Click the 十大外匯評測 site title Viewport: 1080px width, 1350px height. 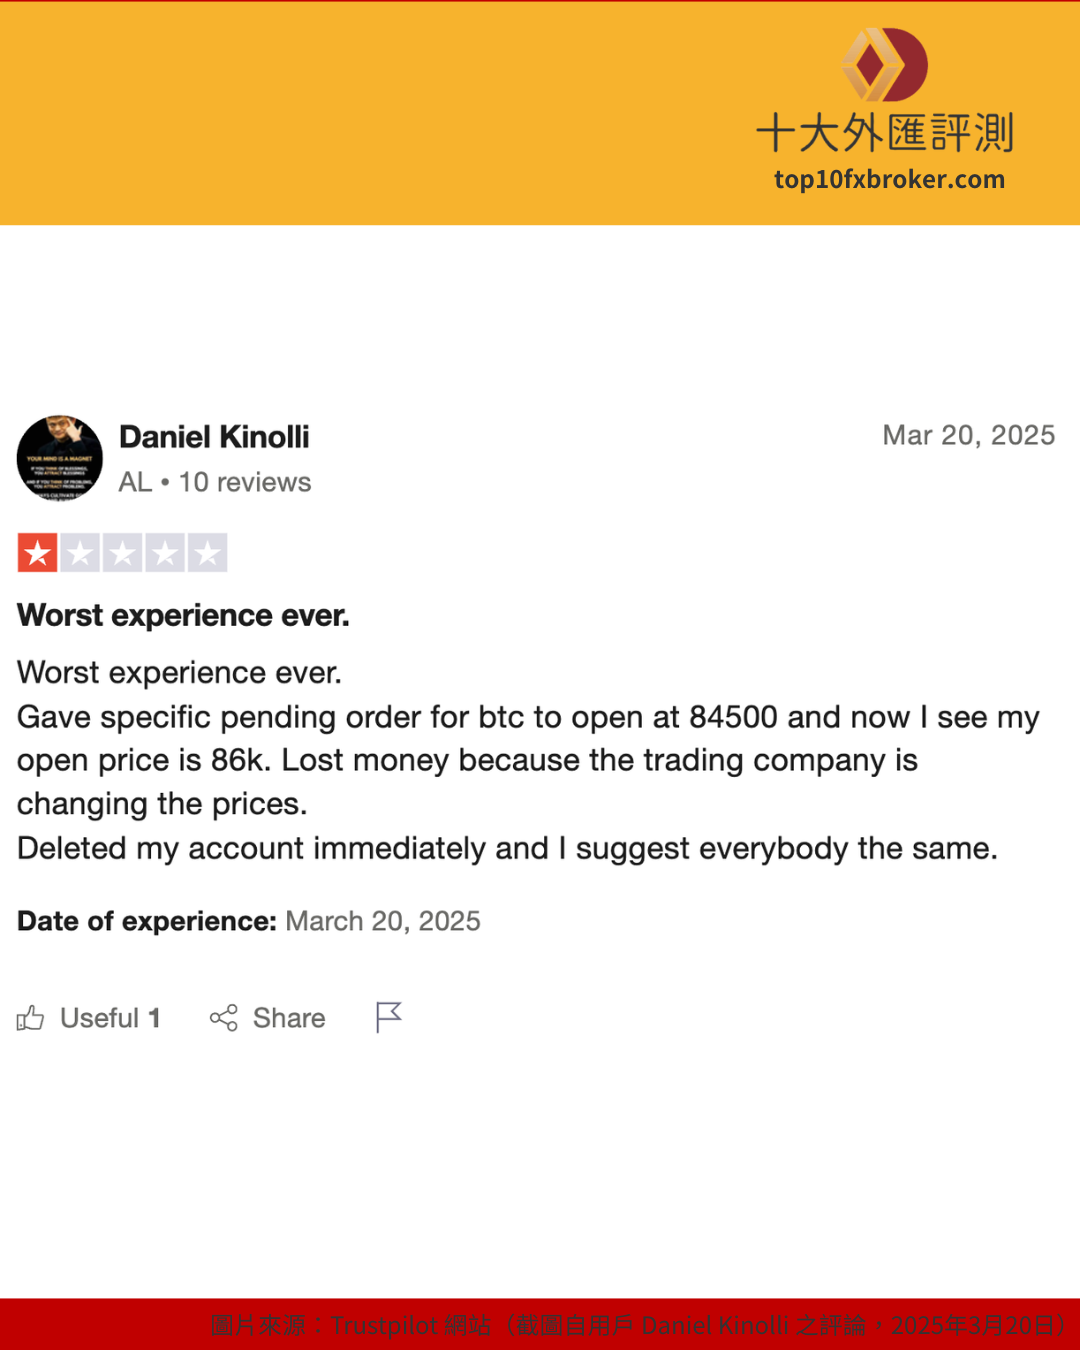(885, 133)
